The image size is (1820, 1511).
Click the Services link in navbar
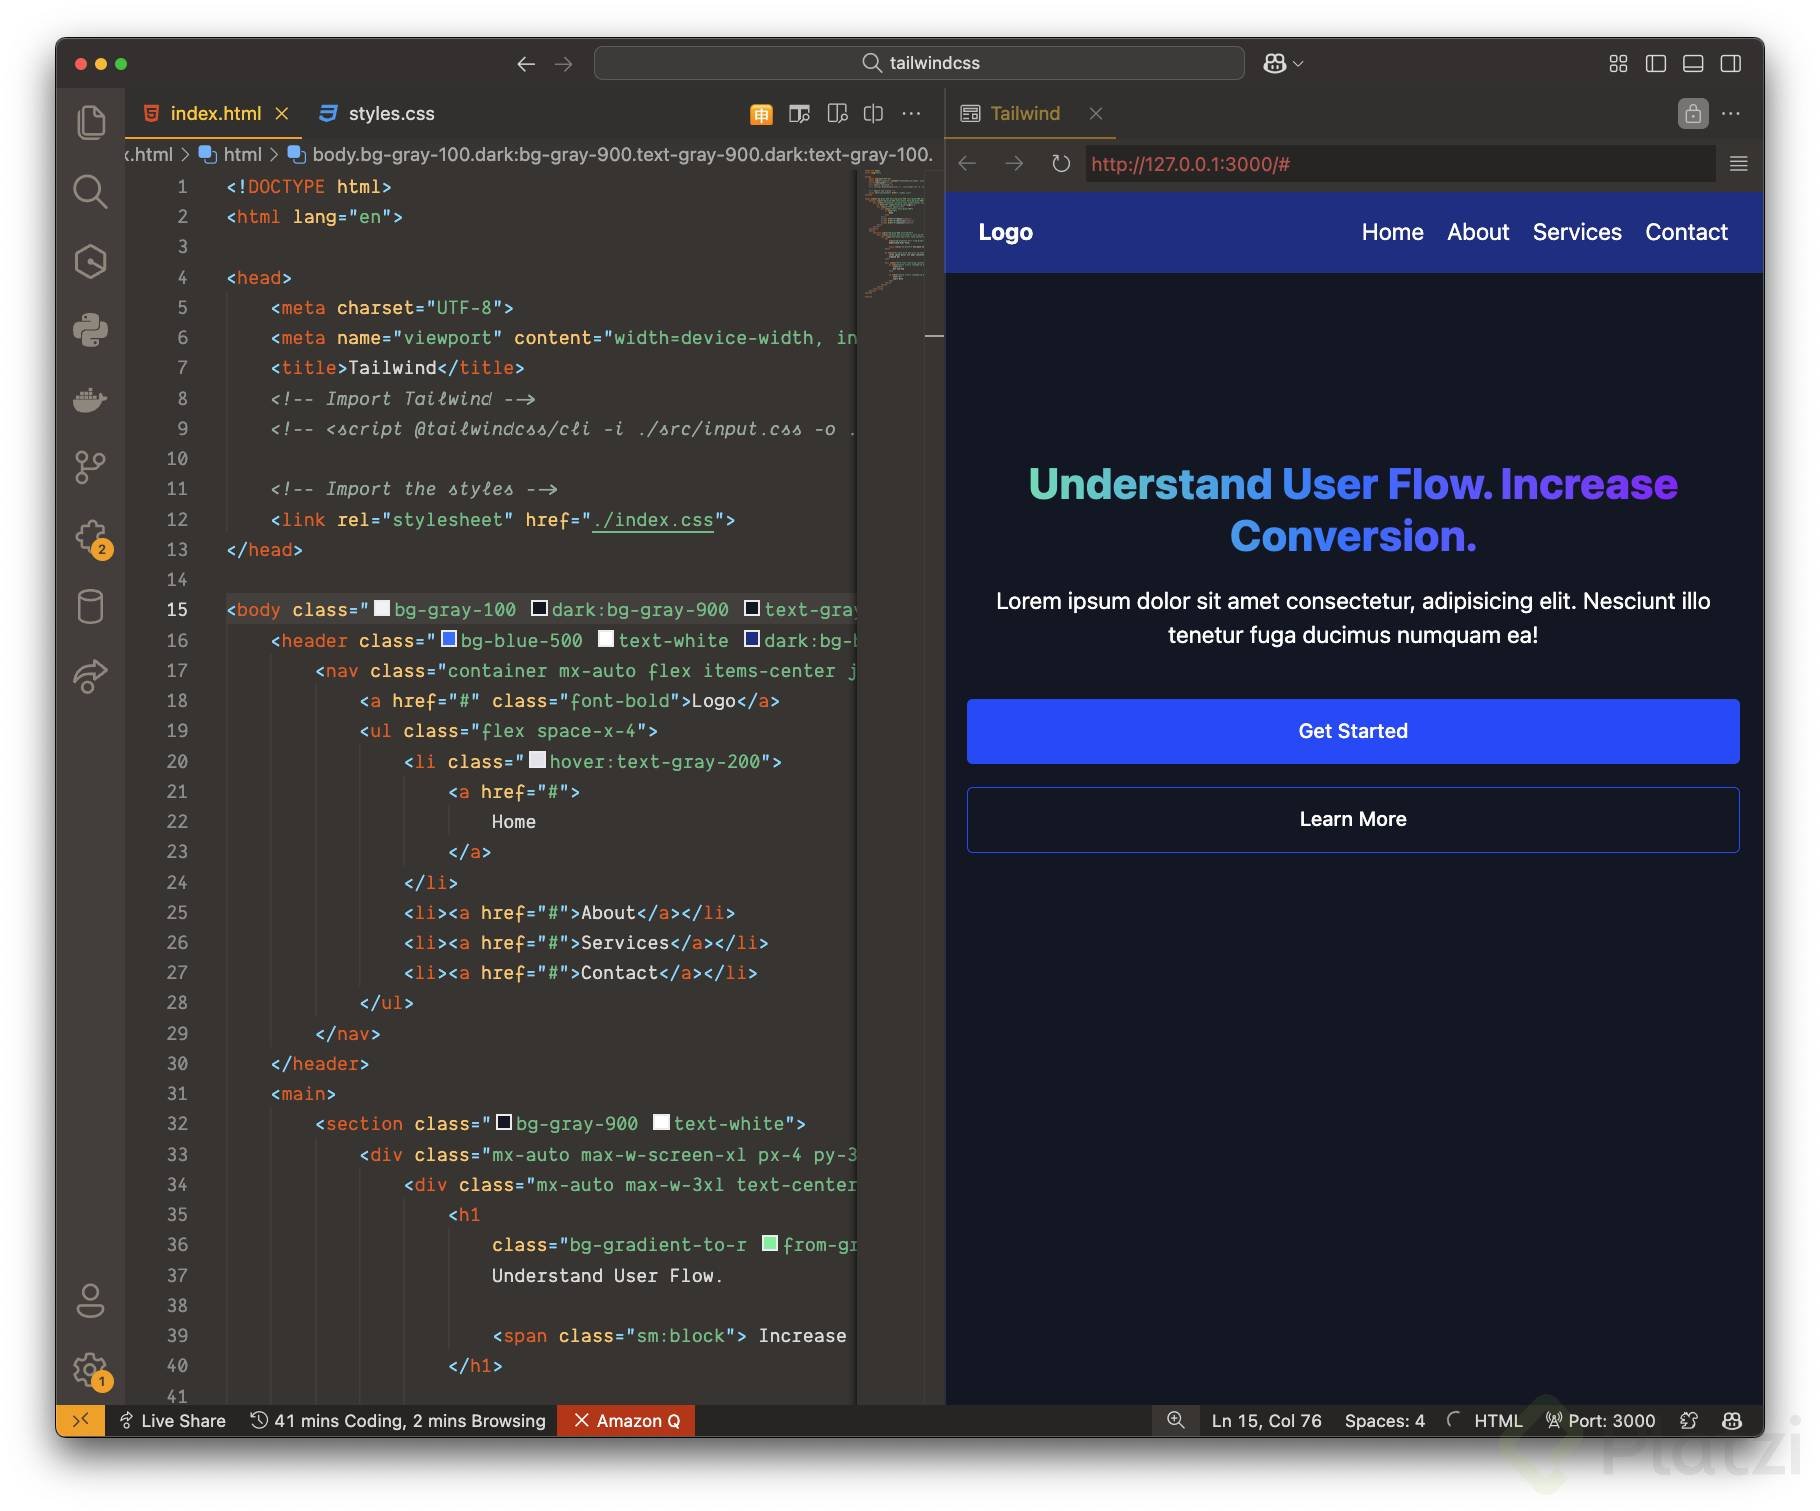tap(1576, 232)
